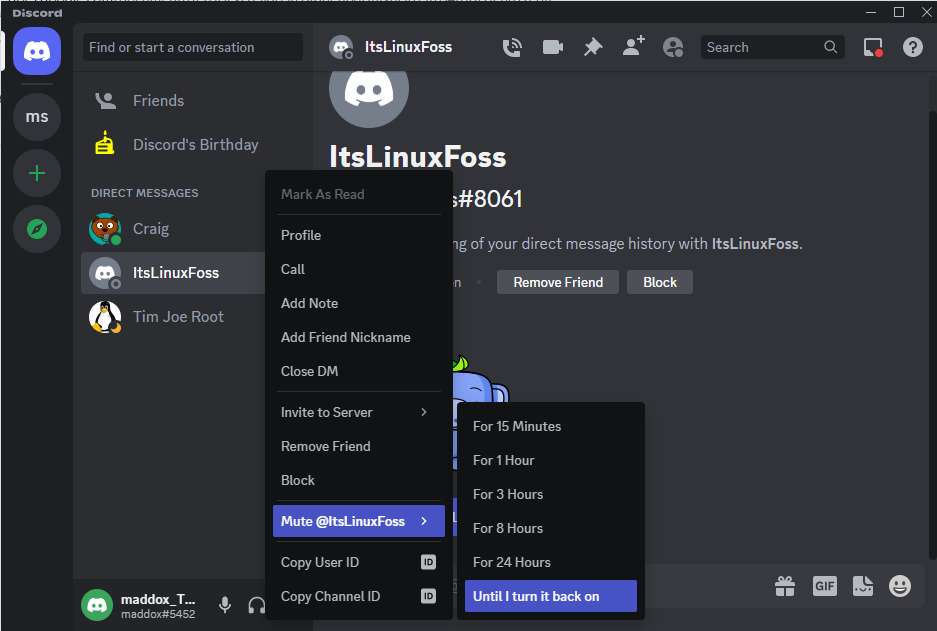The width and height of the screenshot is (937, 631).
Task: Click Find or start a conversation field
Action: 193,47
